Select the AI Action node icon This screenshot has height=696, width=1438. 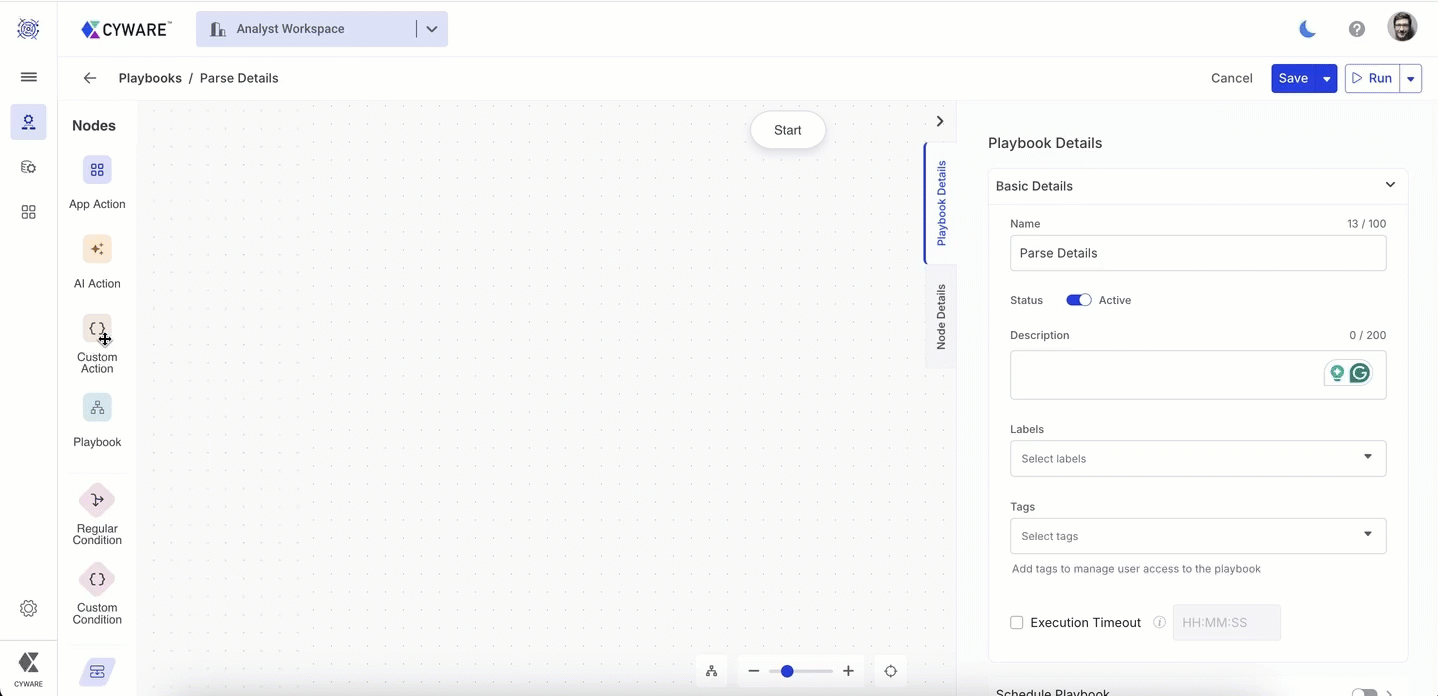(x=97, y=249)
